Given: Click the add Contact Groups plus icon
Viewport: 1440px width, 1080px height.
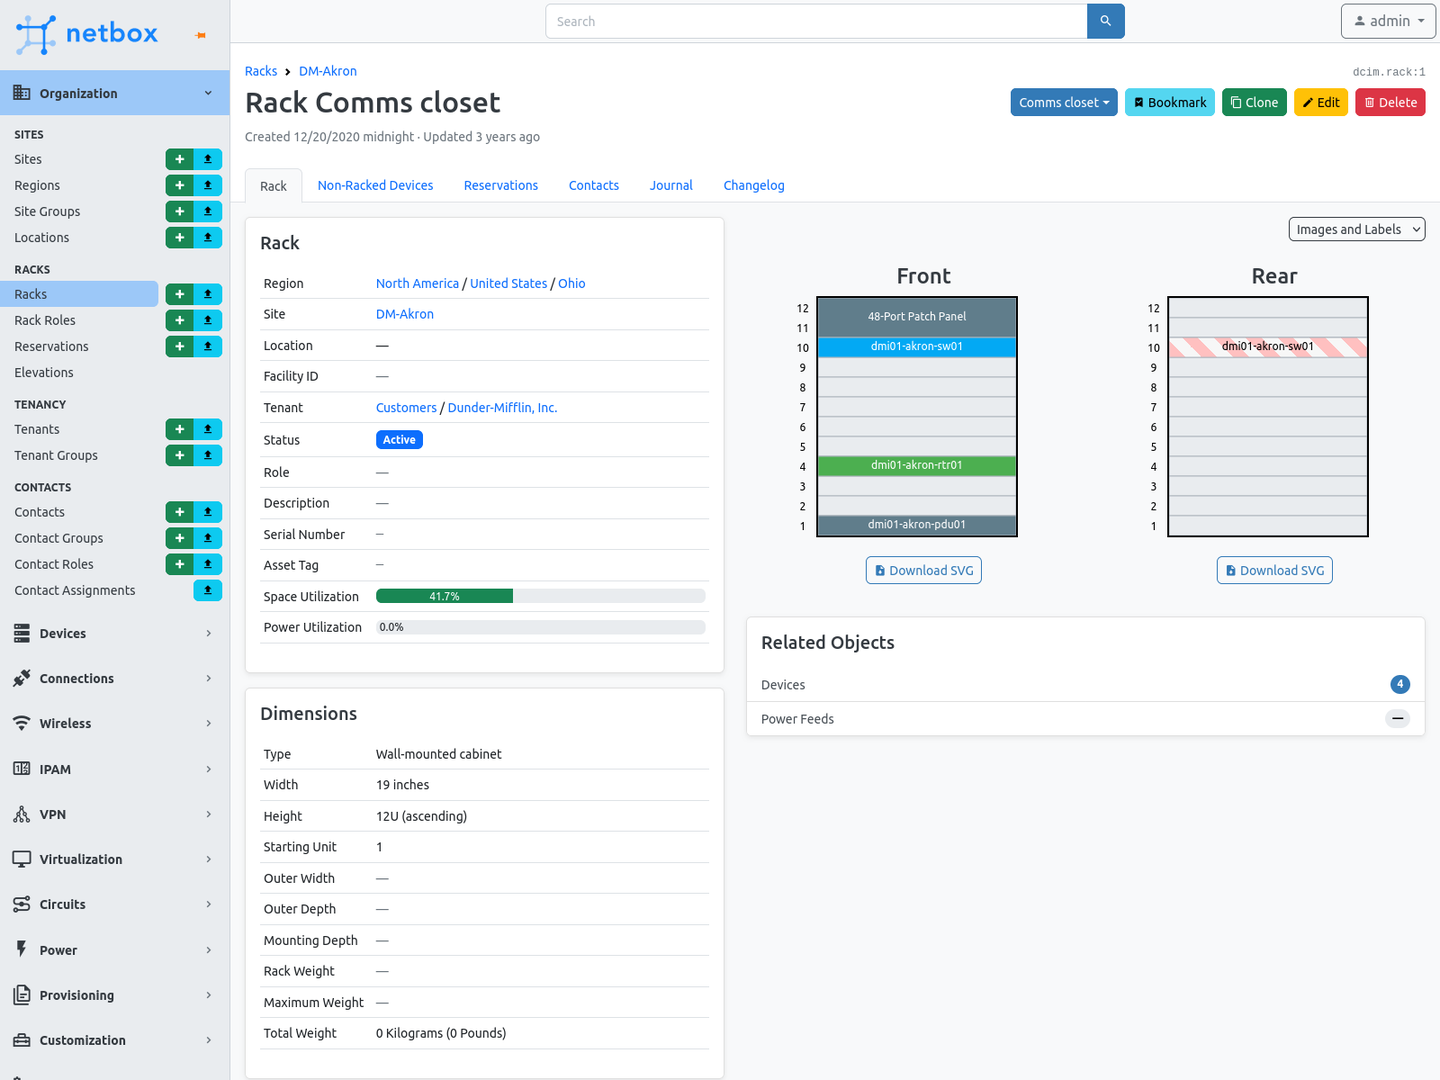Looking at the screenshot, I should point(179,538).
